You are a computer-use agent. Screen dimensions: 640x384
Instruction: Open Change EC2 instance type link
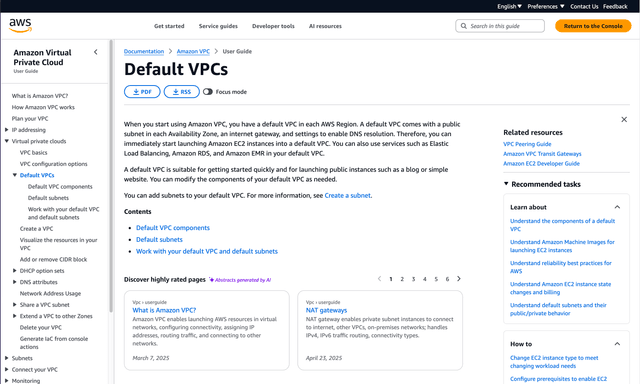554,362
